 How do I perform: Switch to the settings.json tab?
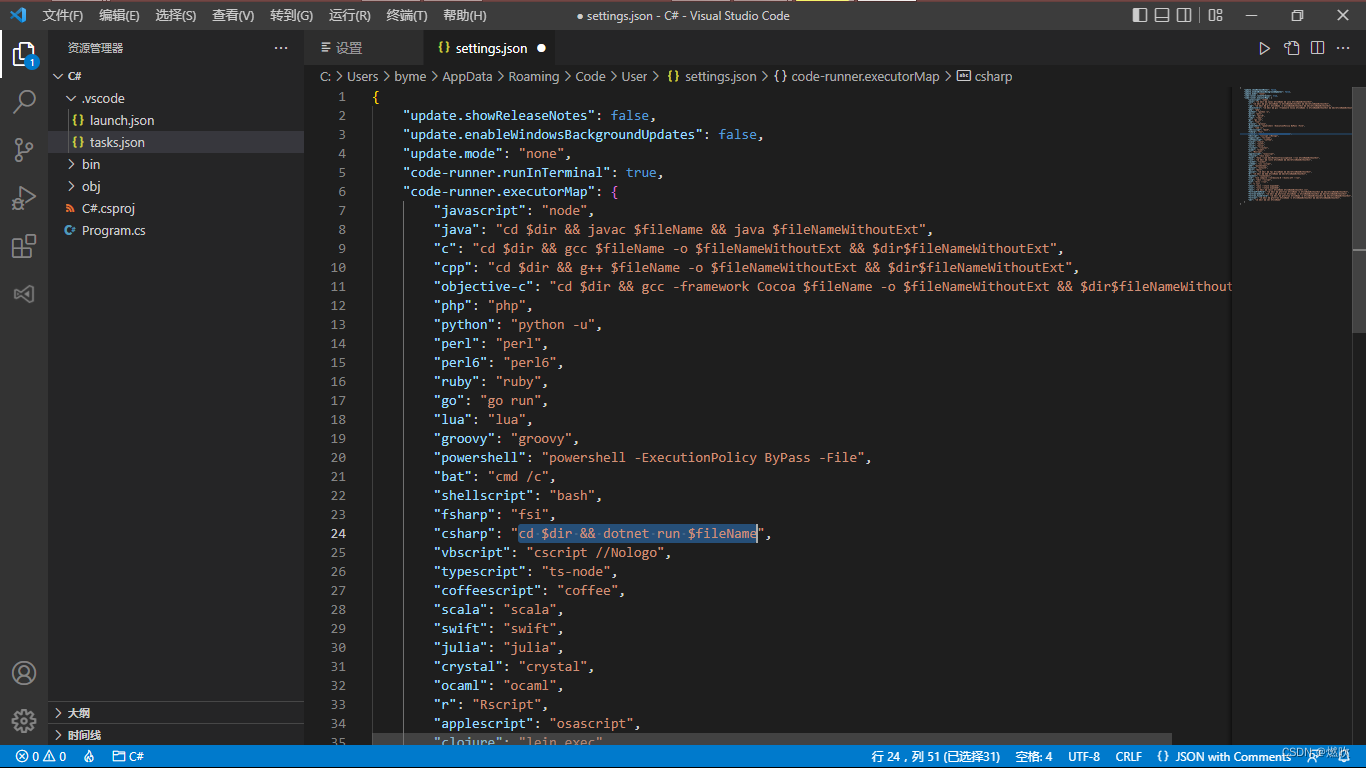(x=490, y=48)
